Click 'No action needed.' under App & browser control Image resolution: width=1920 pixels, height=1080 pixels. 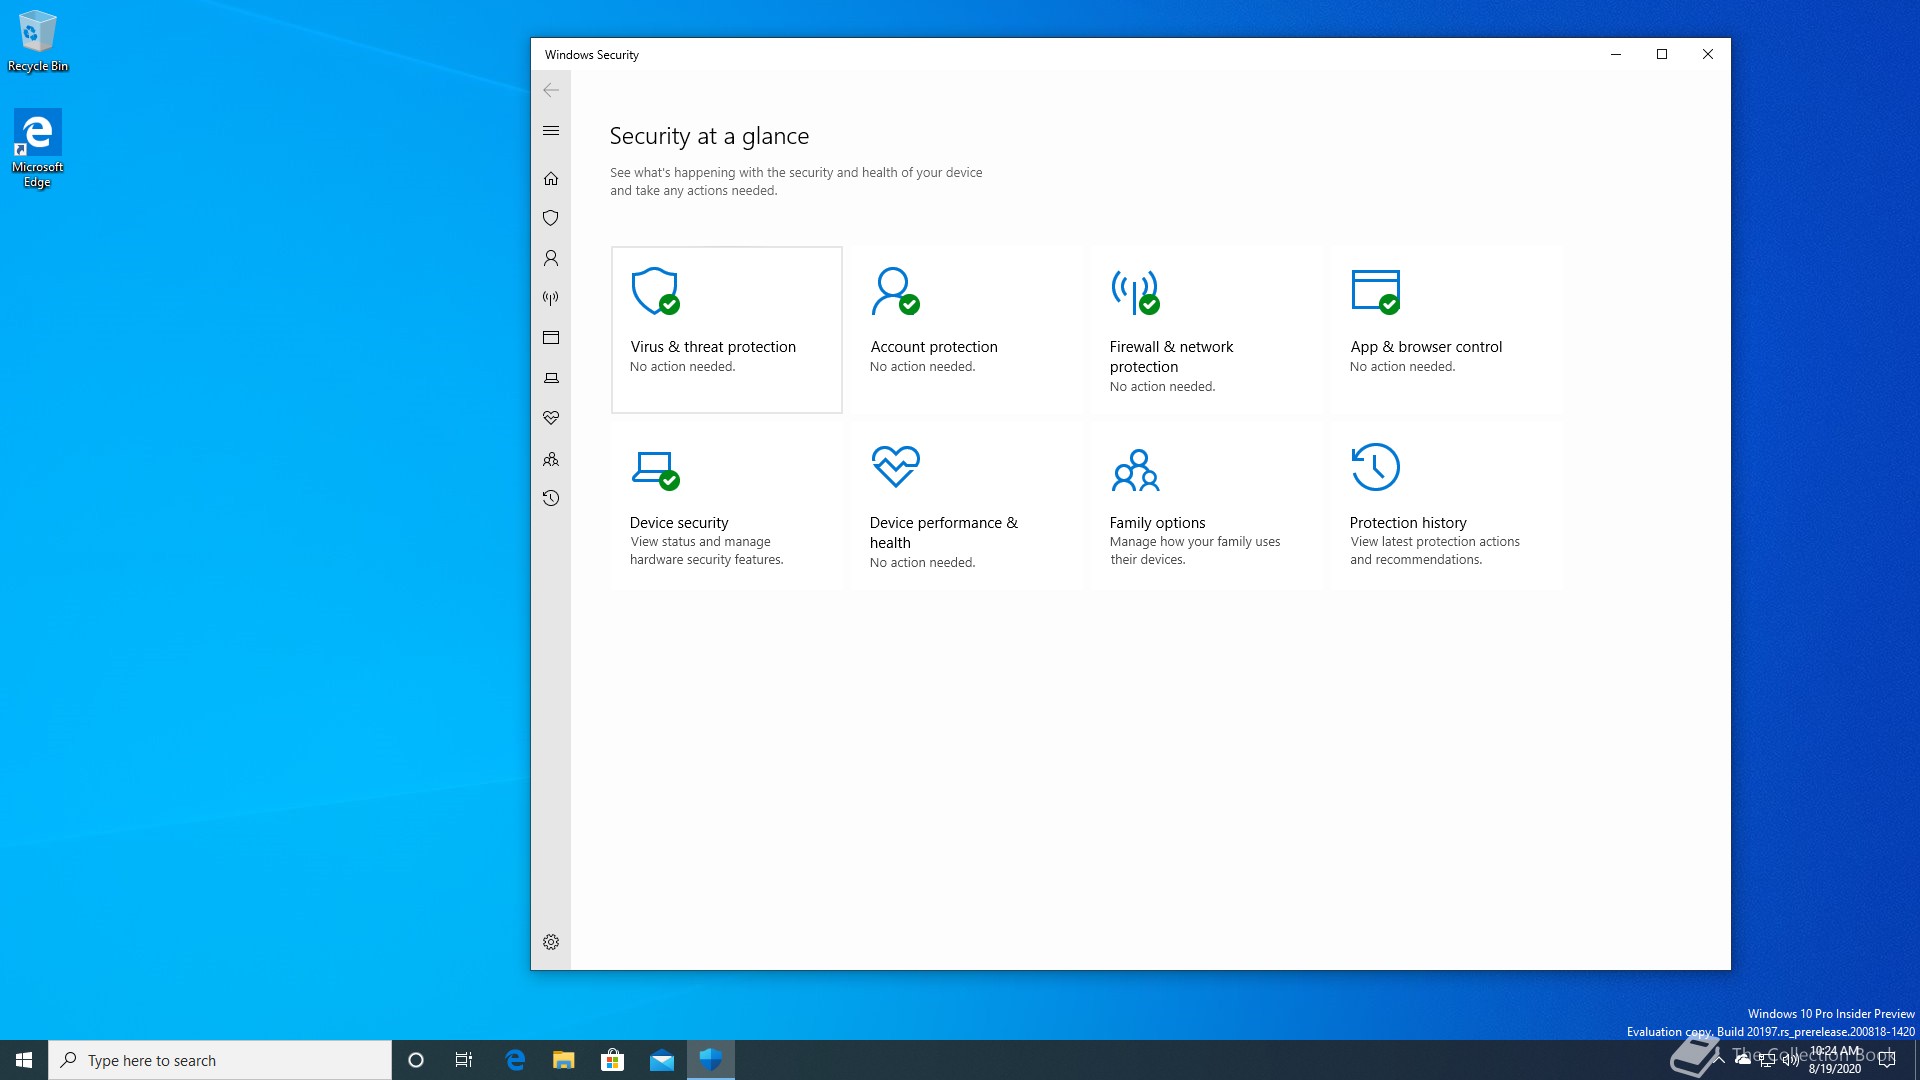pos(1402,367)
